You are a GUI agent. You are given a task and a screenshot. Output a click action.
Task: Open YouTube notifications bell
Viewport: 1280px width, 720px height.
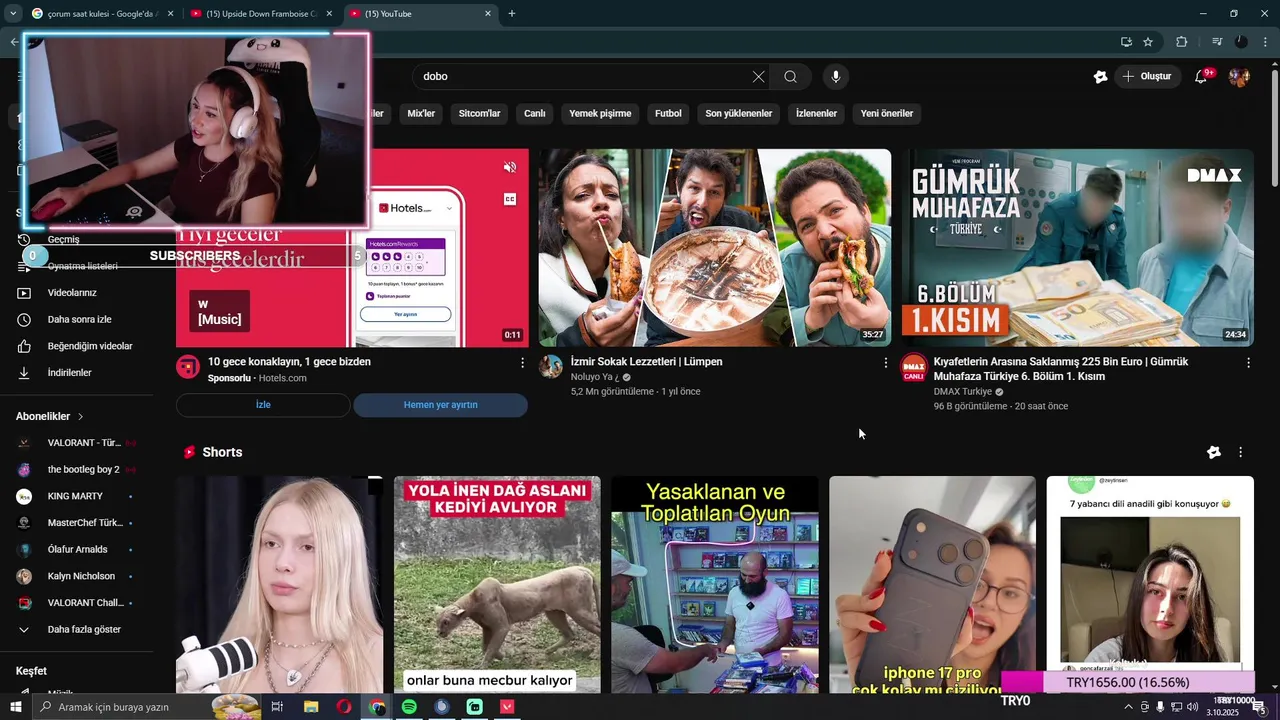tap(1201, 76)
